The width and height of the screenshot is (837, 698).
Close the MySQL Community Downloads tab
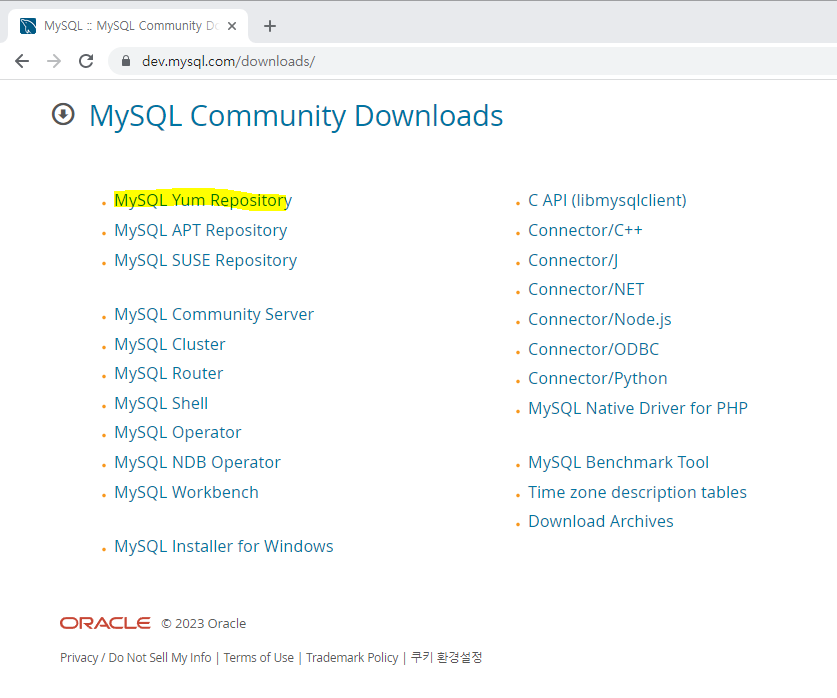click(x=232, y=26)
